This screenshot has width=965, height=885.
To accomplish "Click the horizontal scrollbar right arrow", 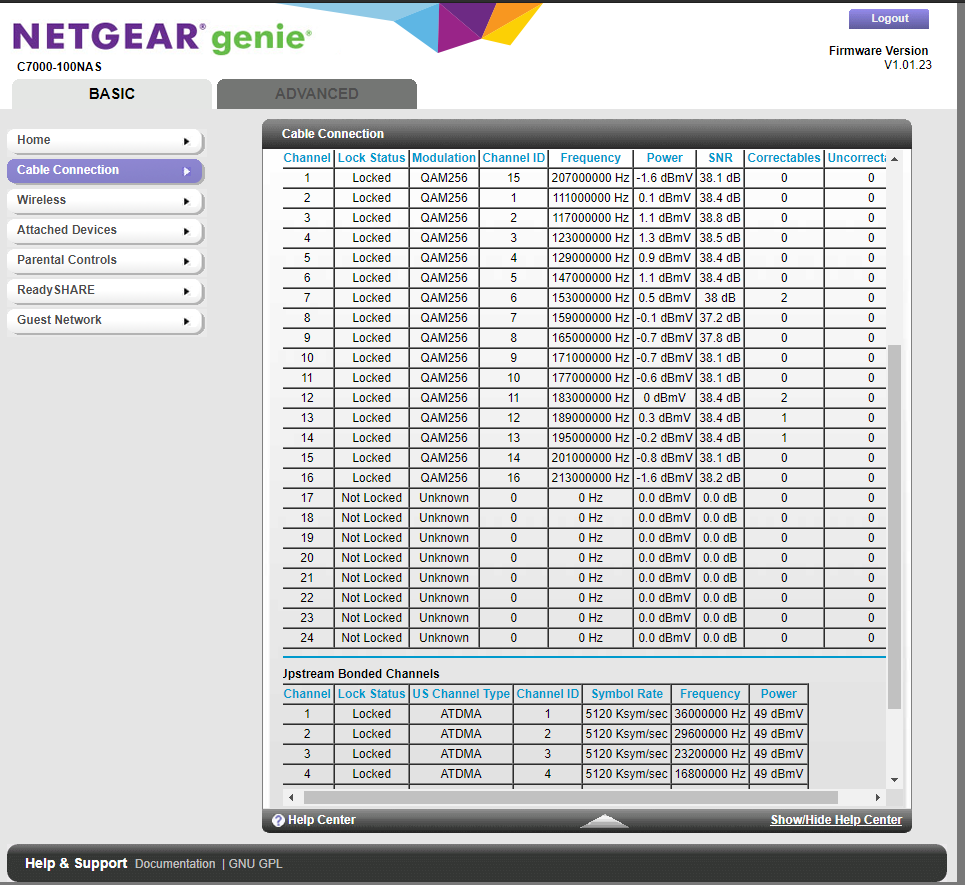I will [x=878, y=797].
